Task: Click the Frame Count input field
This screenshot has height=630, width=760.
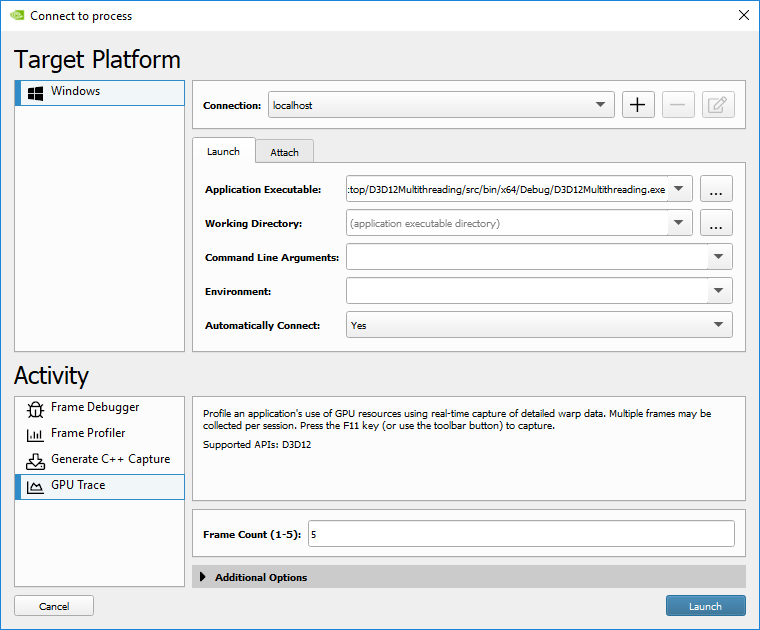Action: [520, 534]
